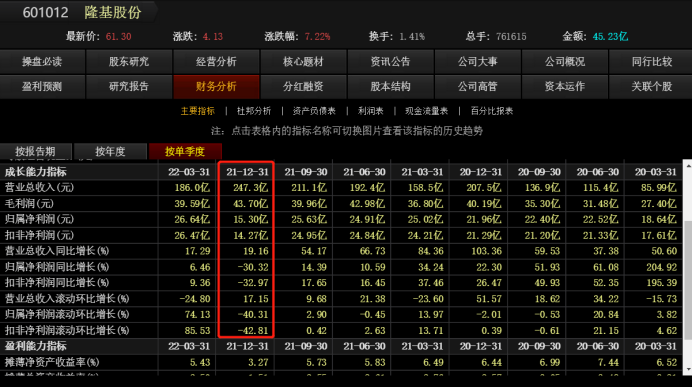Click 操盘必读 navigation button
Viewport: 692px width, 387px height.
[x=42, y=61]
